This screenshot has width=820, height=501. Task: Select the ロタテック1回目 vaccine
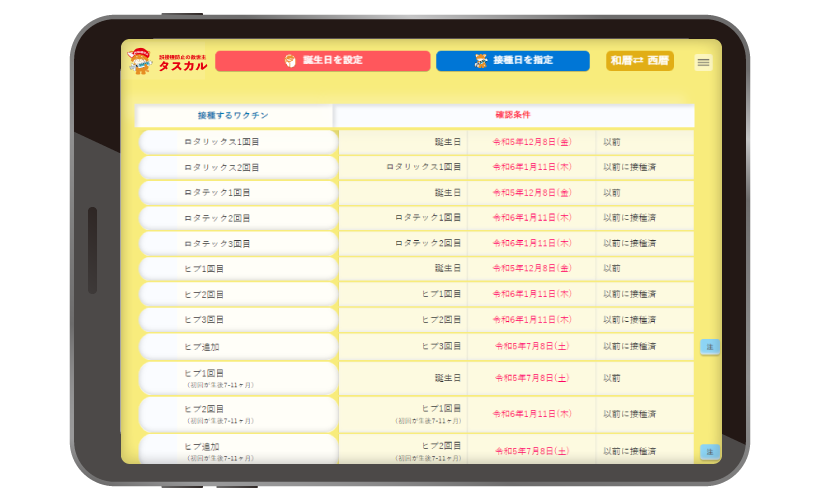pyautogui.click(x=238, y=192)
